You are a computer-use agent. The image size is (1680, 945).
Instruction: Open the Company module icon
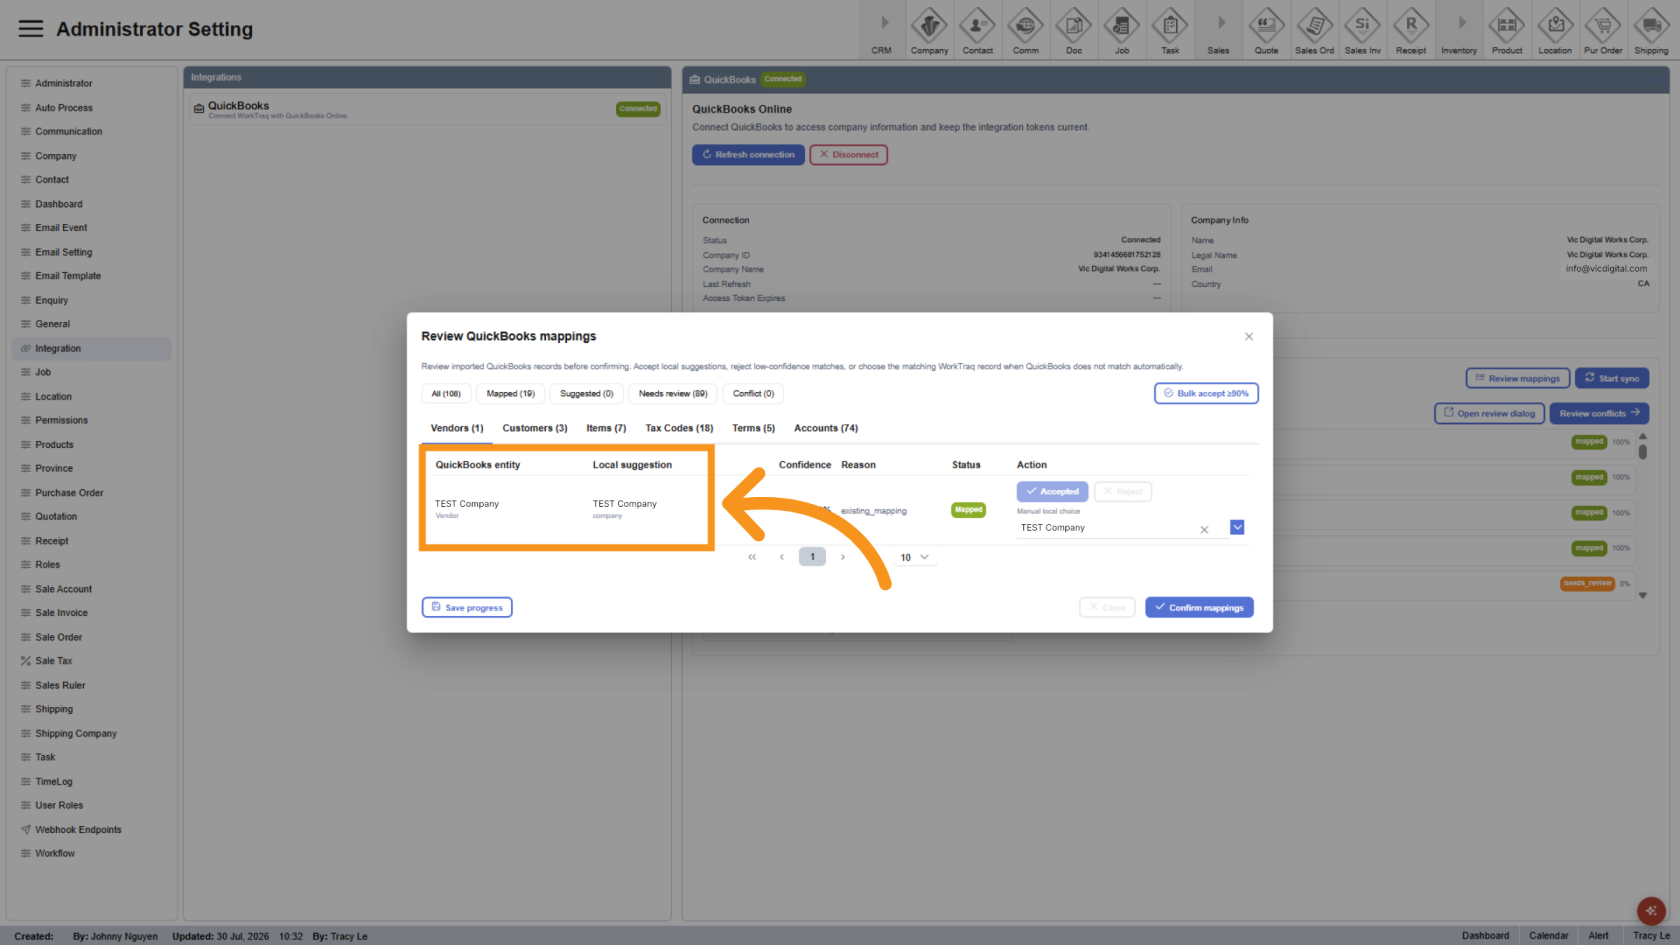point(929,30)
